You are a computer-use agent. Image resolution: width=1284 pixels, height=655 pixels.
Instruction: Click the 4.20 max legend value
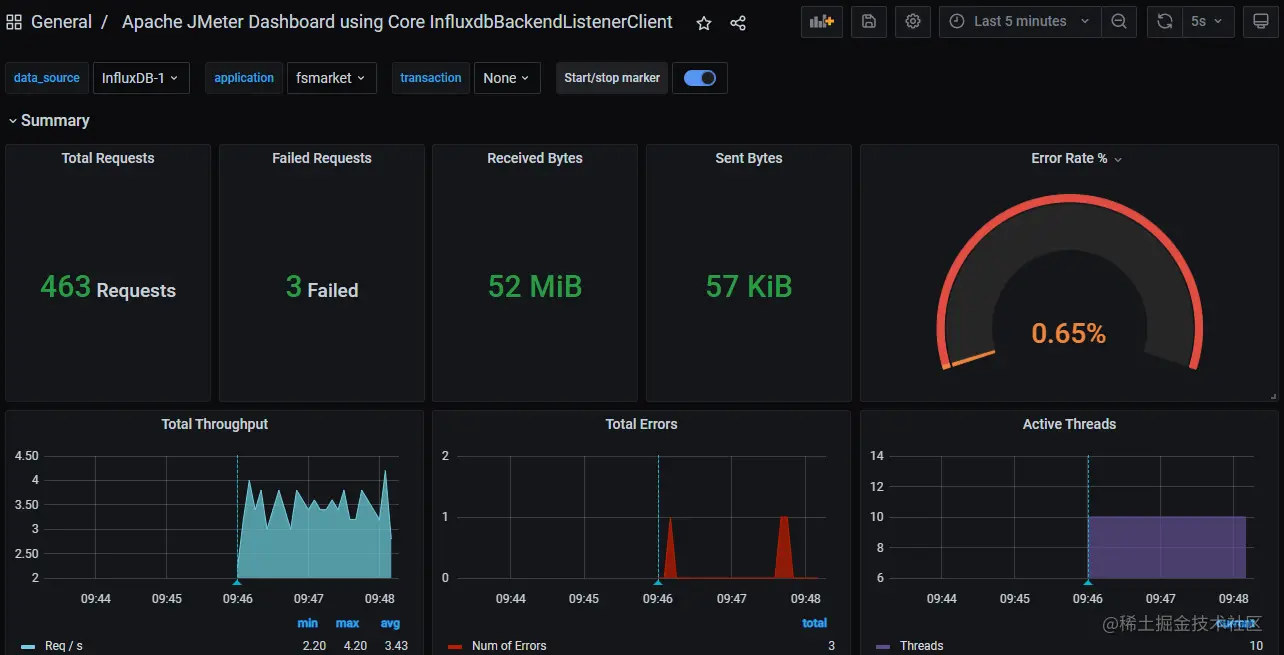tap(354, 646)
